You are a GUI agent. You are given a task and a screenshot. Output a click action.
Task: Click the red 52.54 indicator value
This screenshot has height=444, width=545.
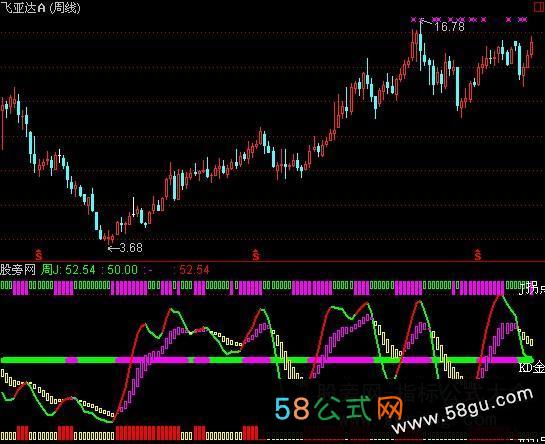tap(194, 269)
